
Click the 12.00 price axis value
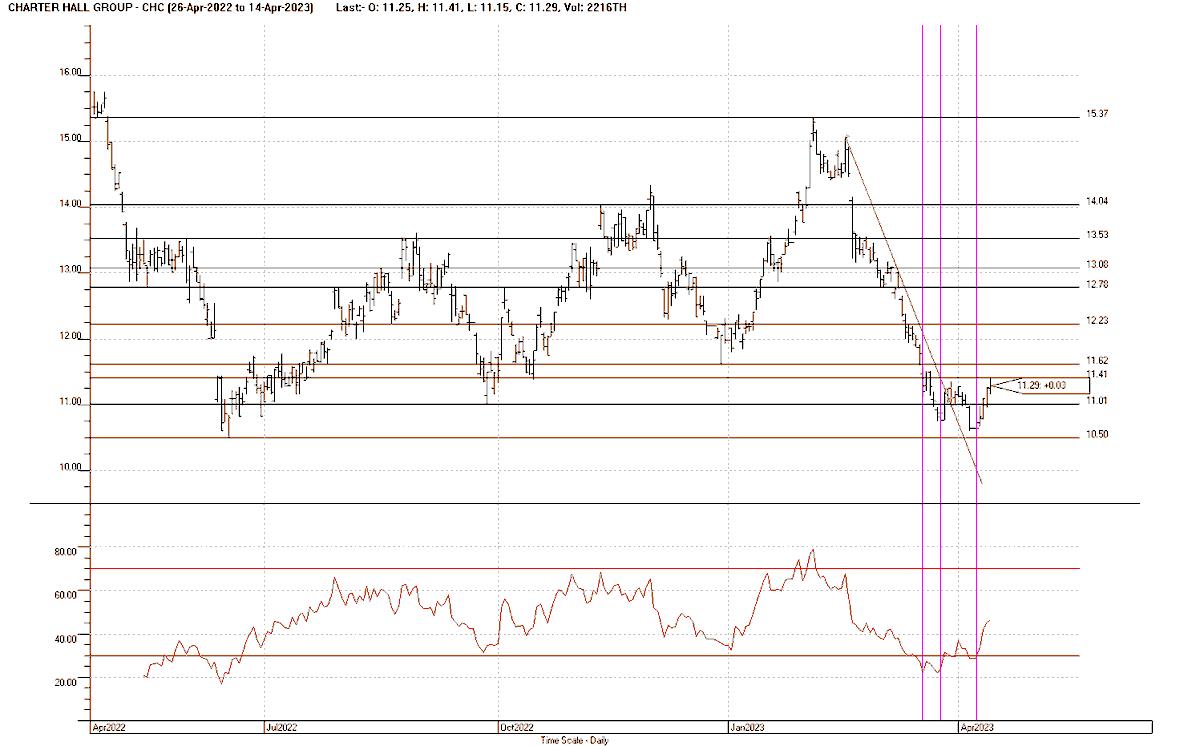tap(71, 337)
